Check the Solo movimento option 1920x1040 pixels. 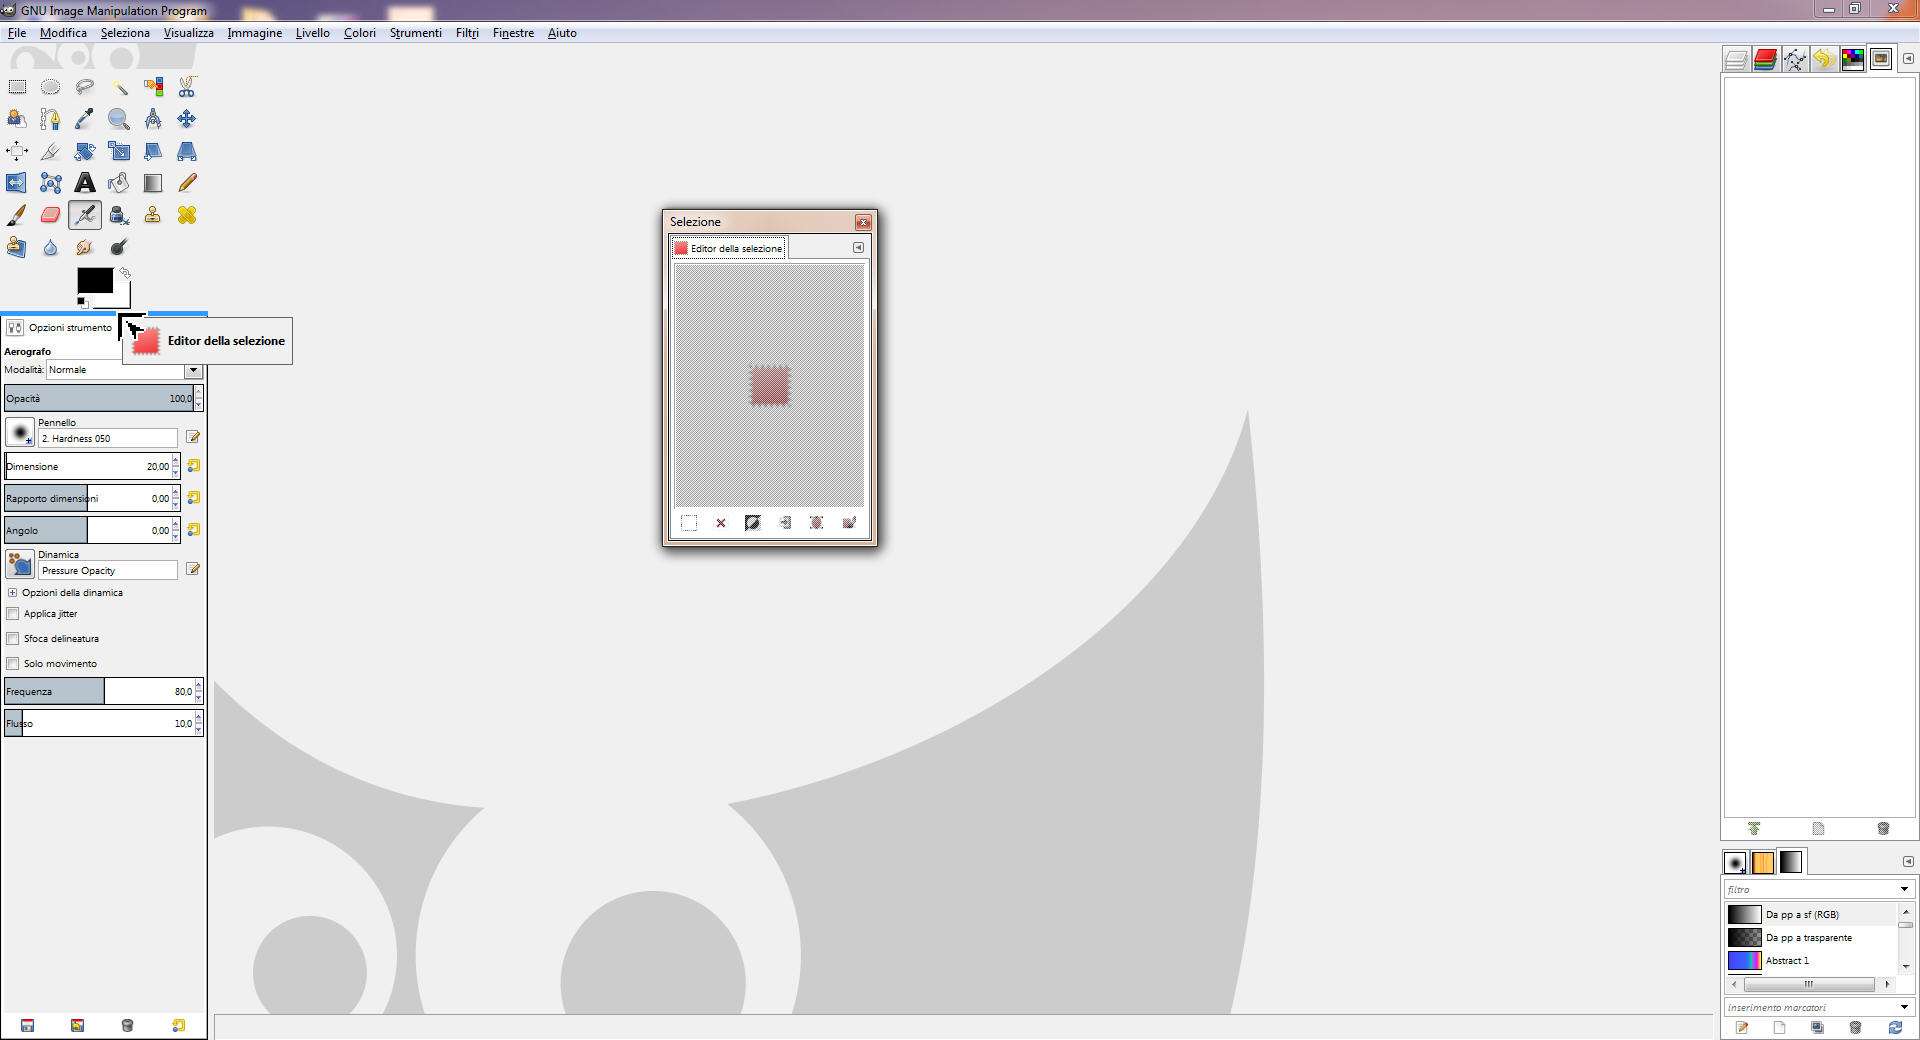pos(13,664)
